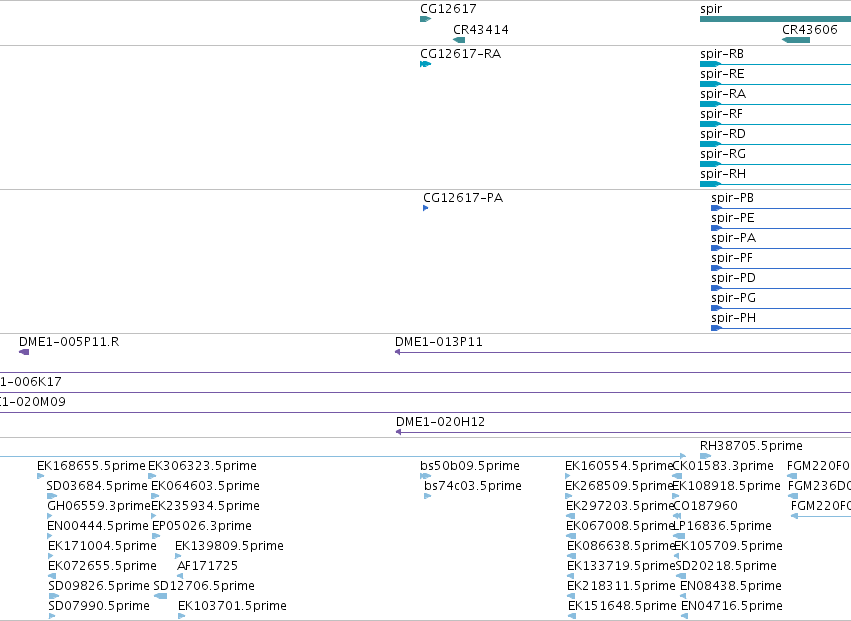Click EST EN04716.5prime
This screenshot has width=851, height=621.
tap(732, 606)
